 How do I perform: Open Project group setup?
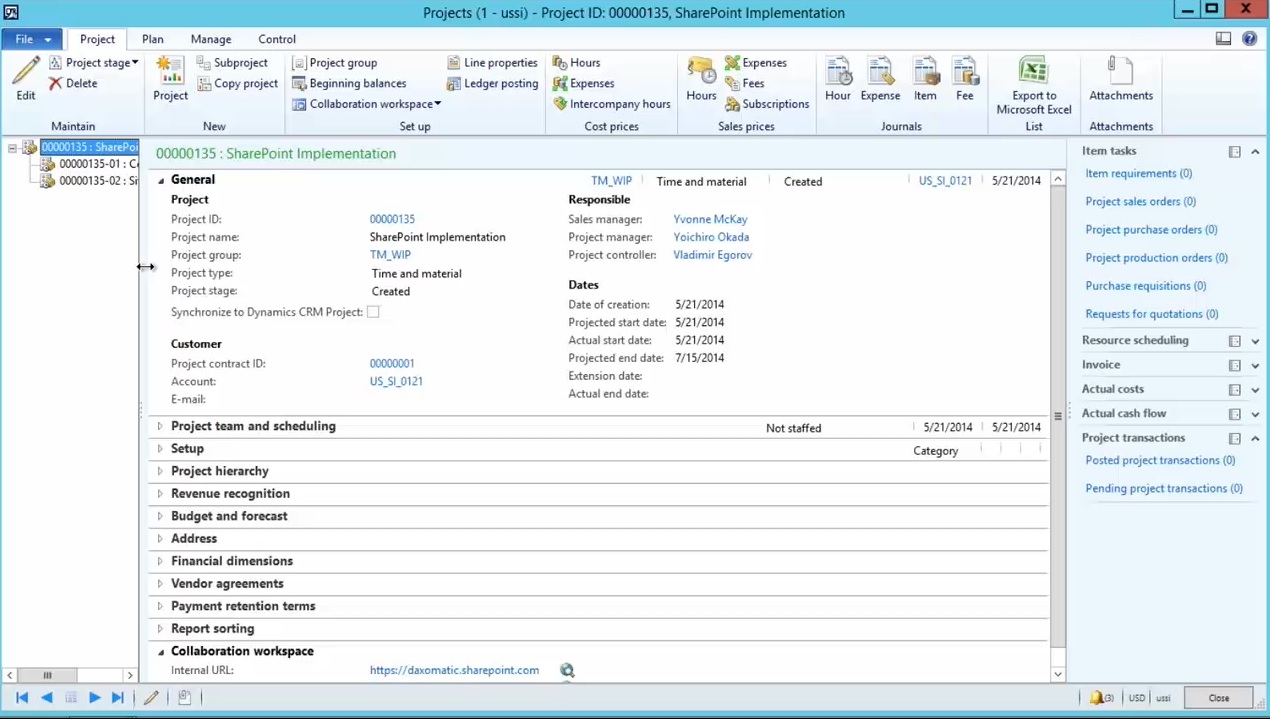coord(334,63)
